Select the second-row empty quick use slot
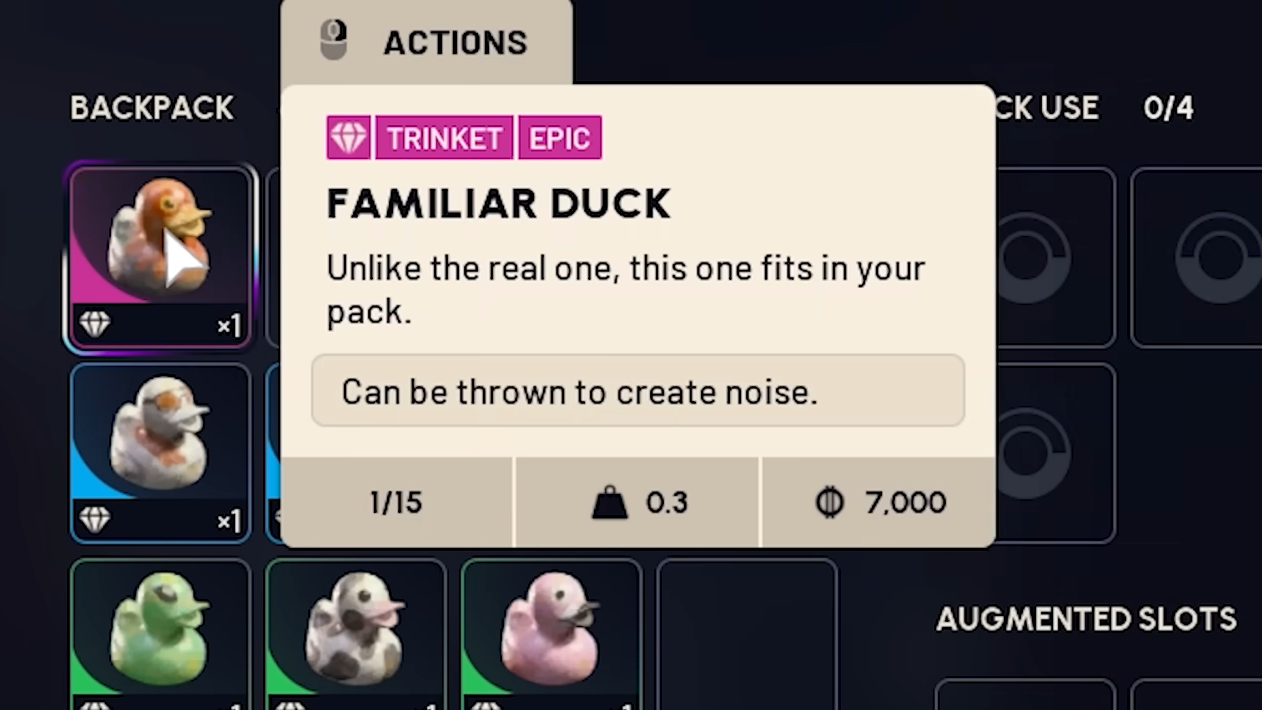The width and height of the screenshot is (1262, 710). [x=1054, y=453]
